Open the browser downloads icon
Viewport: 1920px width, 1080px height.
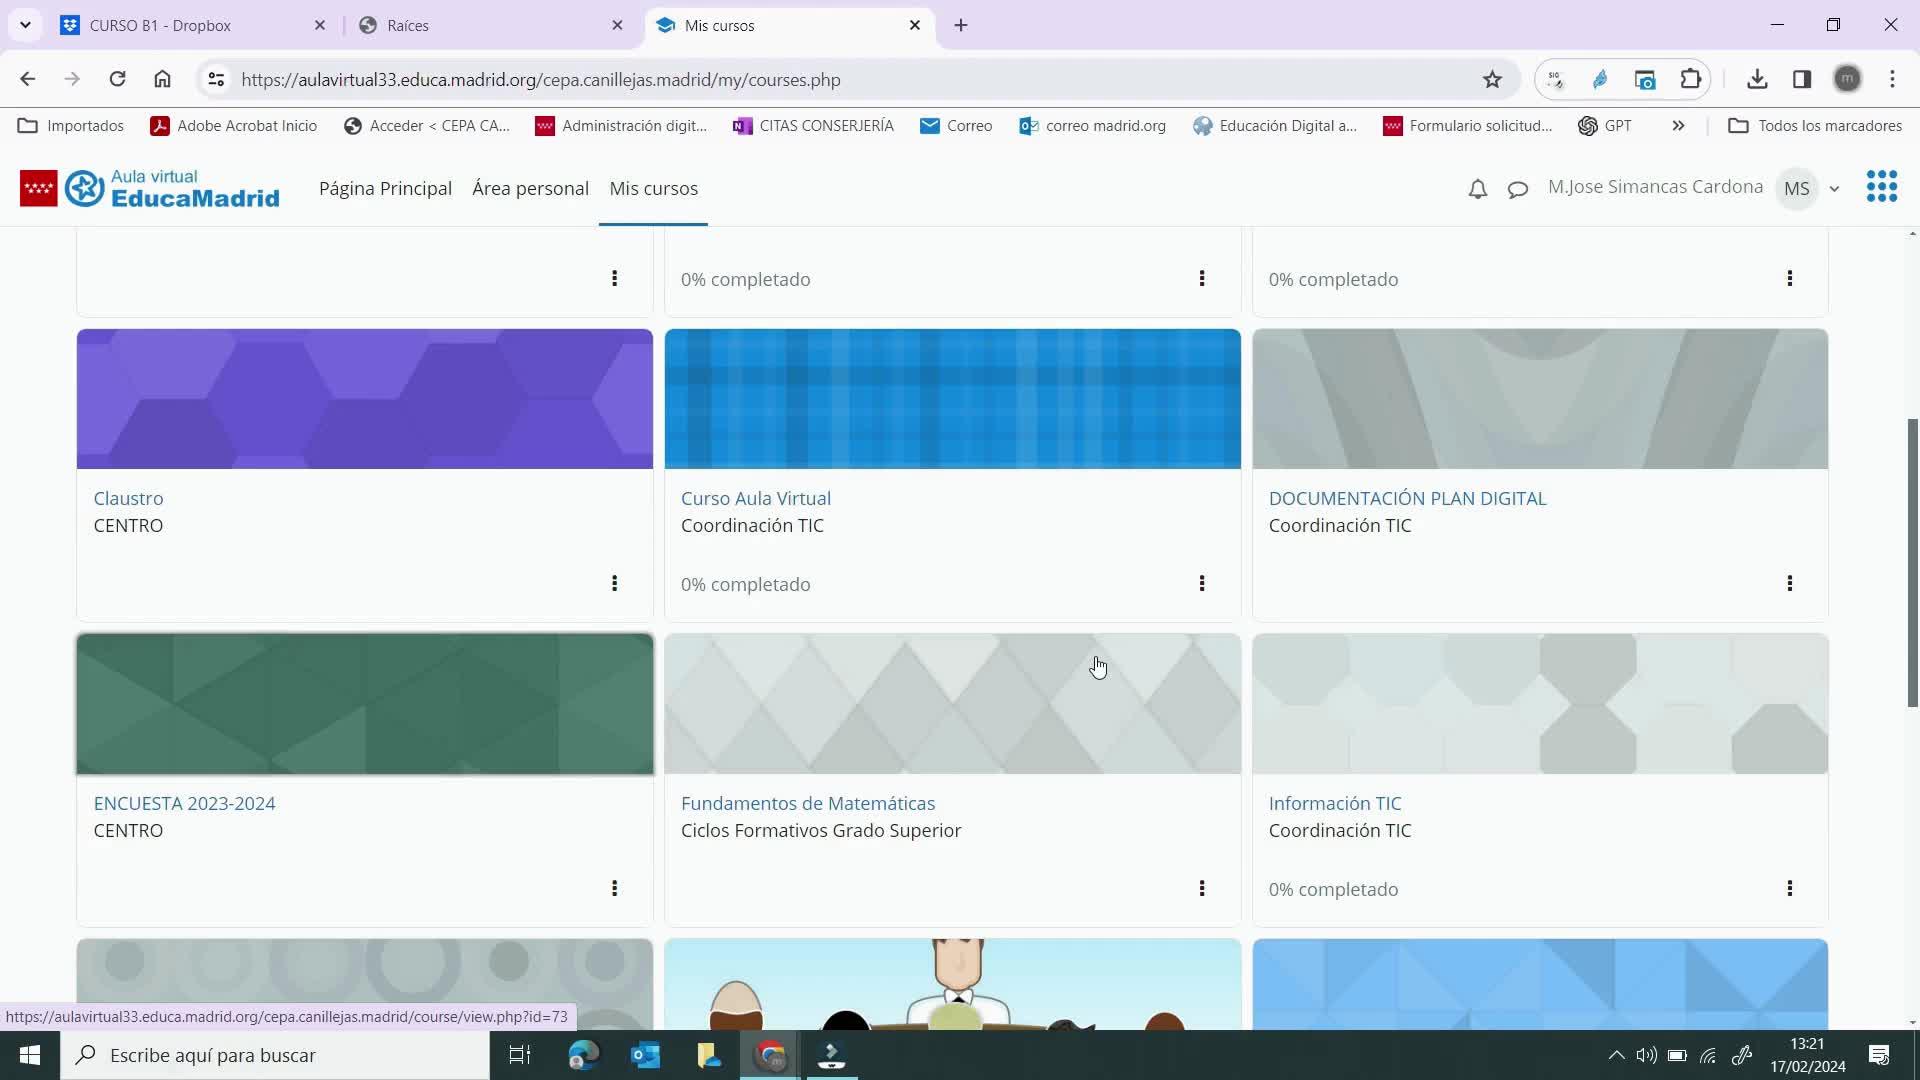pos(1757,79)
